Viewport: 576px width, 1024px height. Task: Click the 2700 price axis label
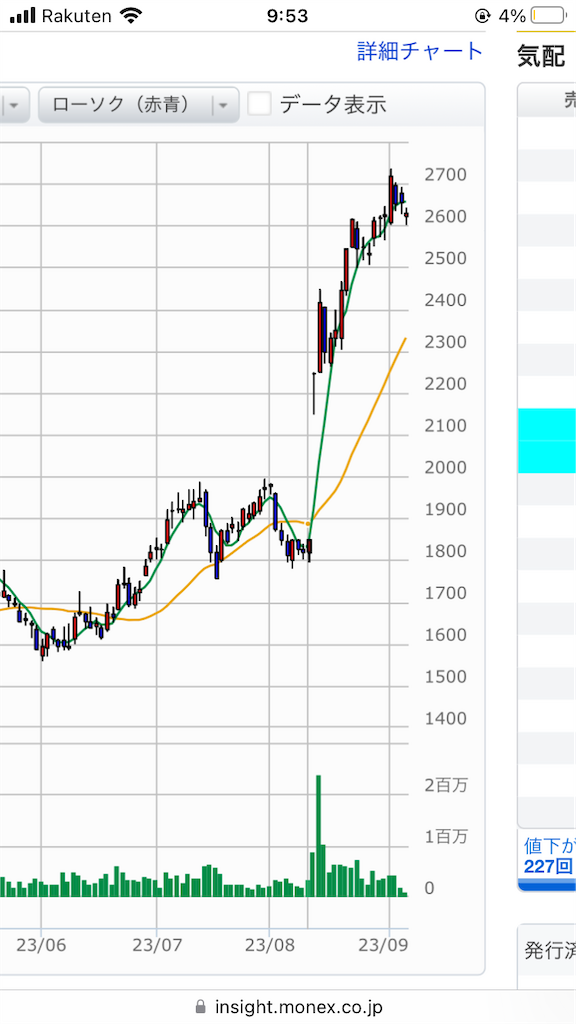tap(445, 174)
